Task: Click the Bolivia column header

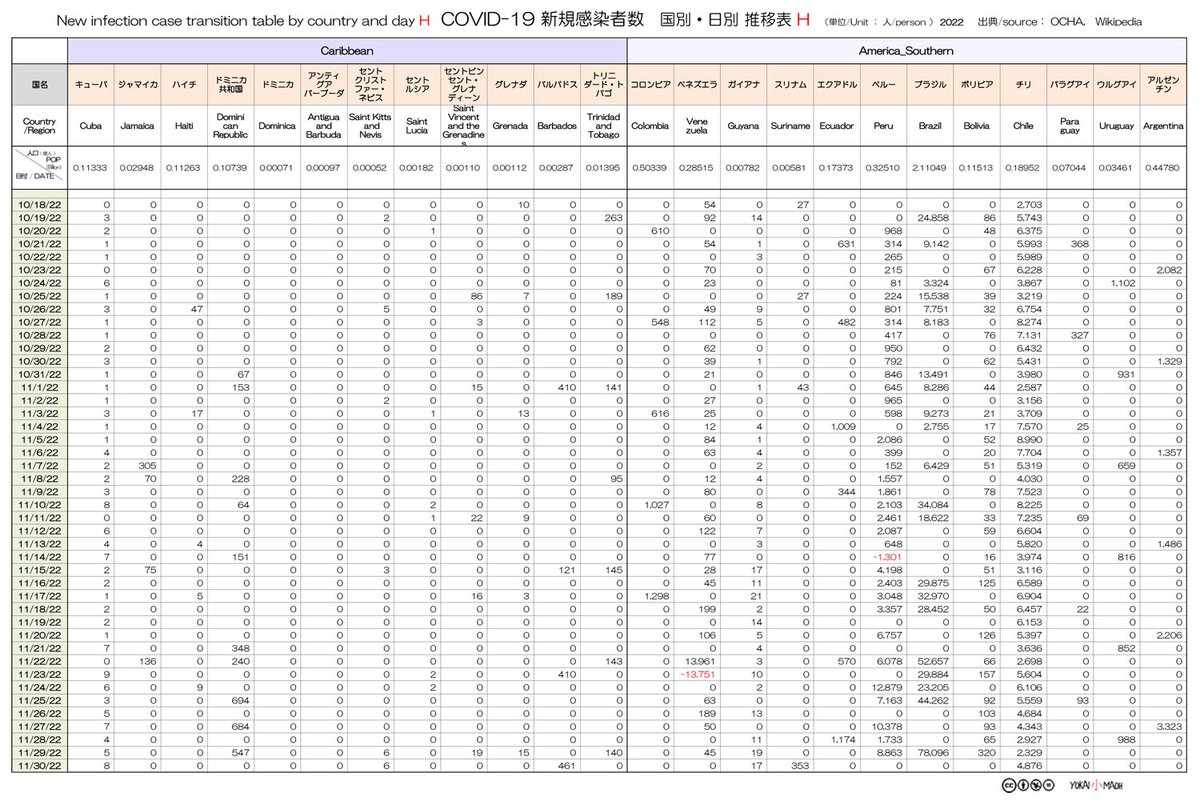Action: 976,127
